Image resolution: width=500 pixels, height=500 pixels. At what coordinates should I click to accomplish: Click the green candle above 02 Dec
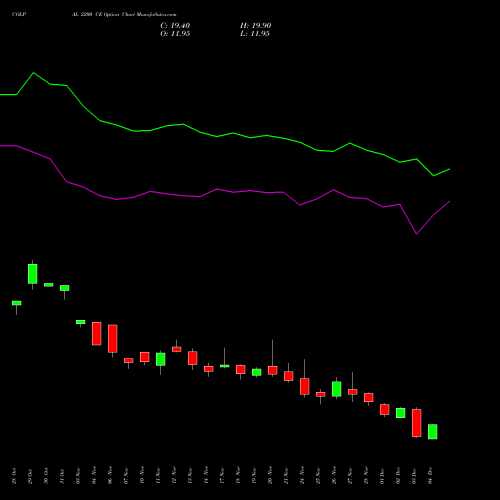pos(401,413)
